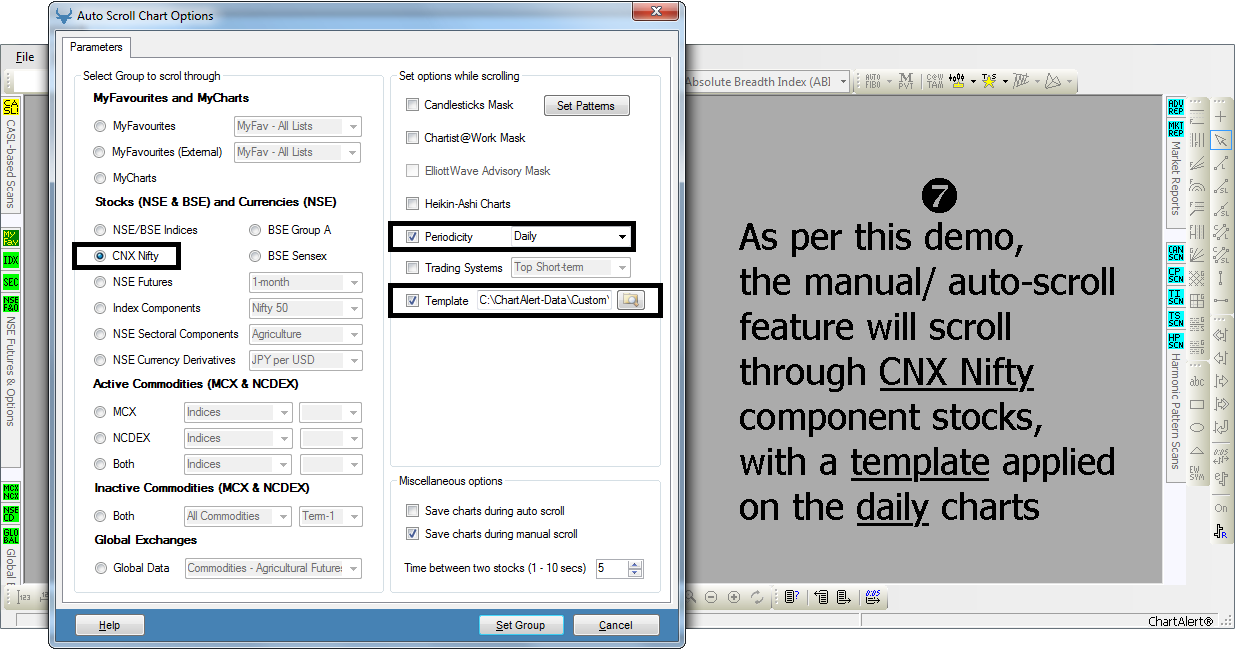Click the NSE CD sidebar icon
This screenshot has width=1235, height=650.
(11, 514)
